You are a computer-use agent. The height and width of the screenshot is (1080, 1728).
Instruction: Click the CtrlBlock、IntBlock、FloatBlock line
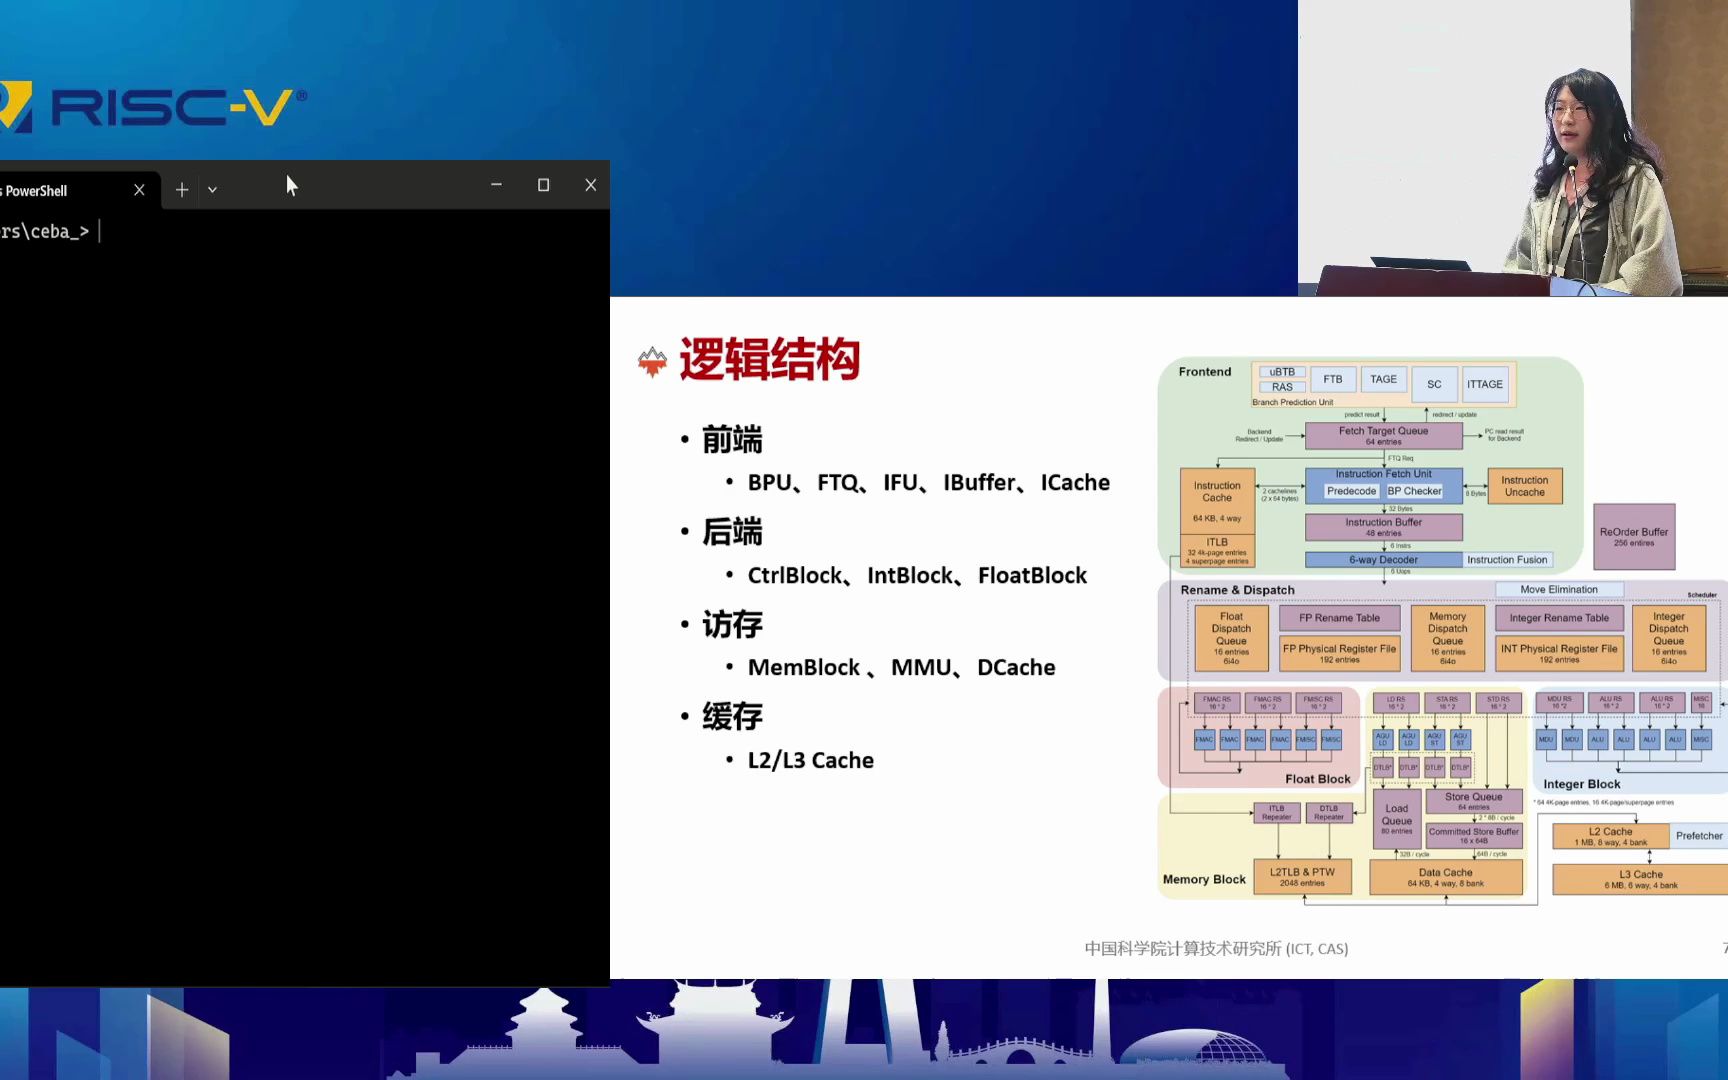917,576
